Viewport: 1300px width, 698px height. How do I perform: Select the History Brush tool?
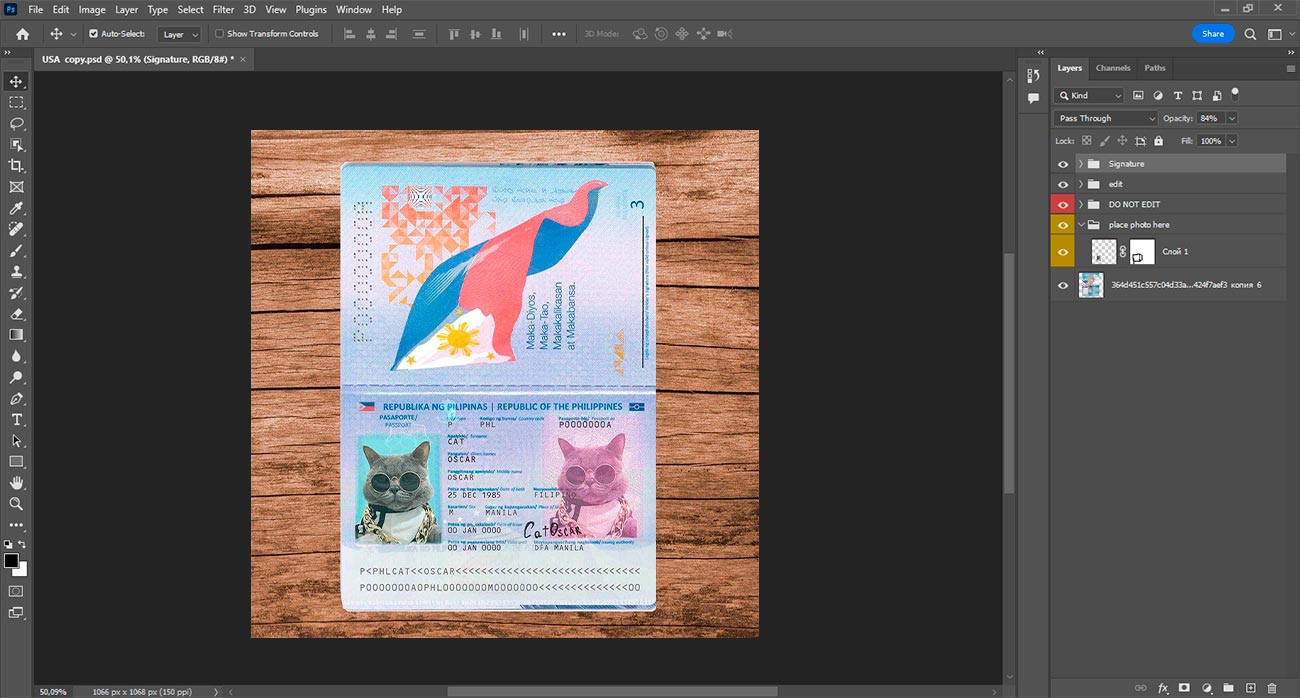tap(16, 293)
